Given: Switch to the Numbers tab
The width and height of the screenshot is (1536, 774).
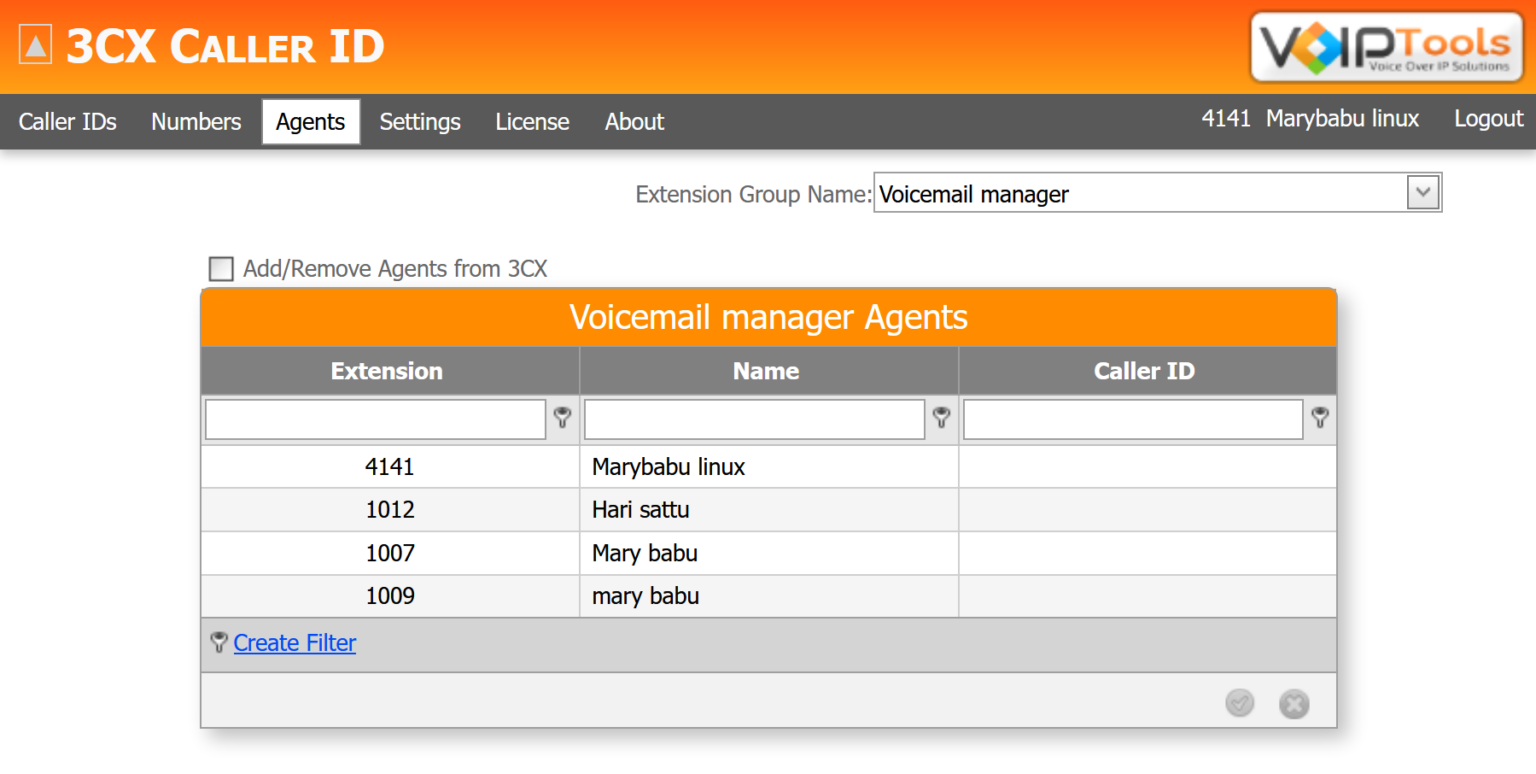Looking at the screenshot, I should coord(196,122).
